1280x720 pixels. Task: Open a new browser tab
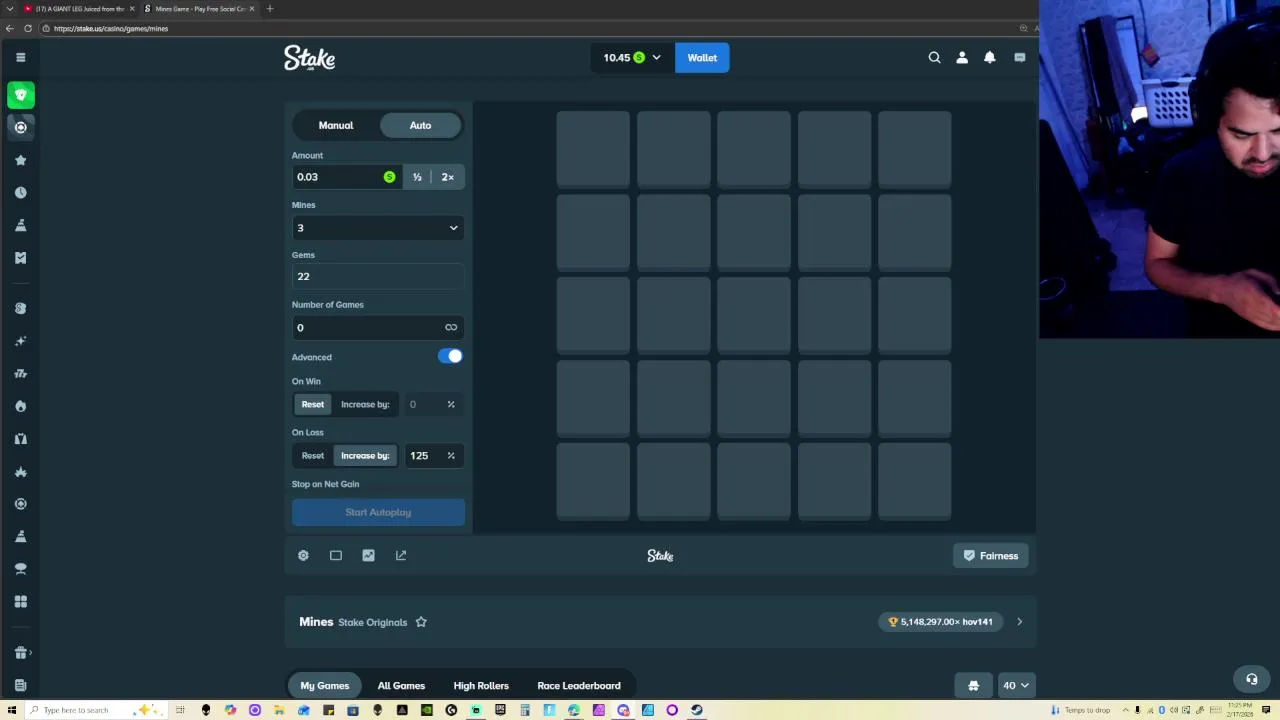(x=269, y=9)
